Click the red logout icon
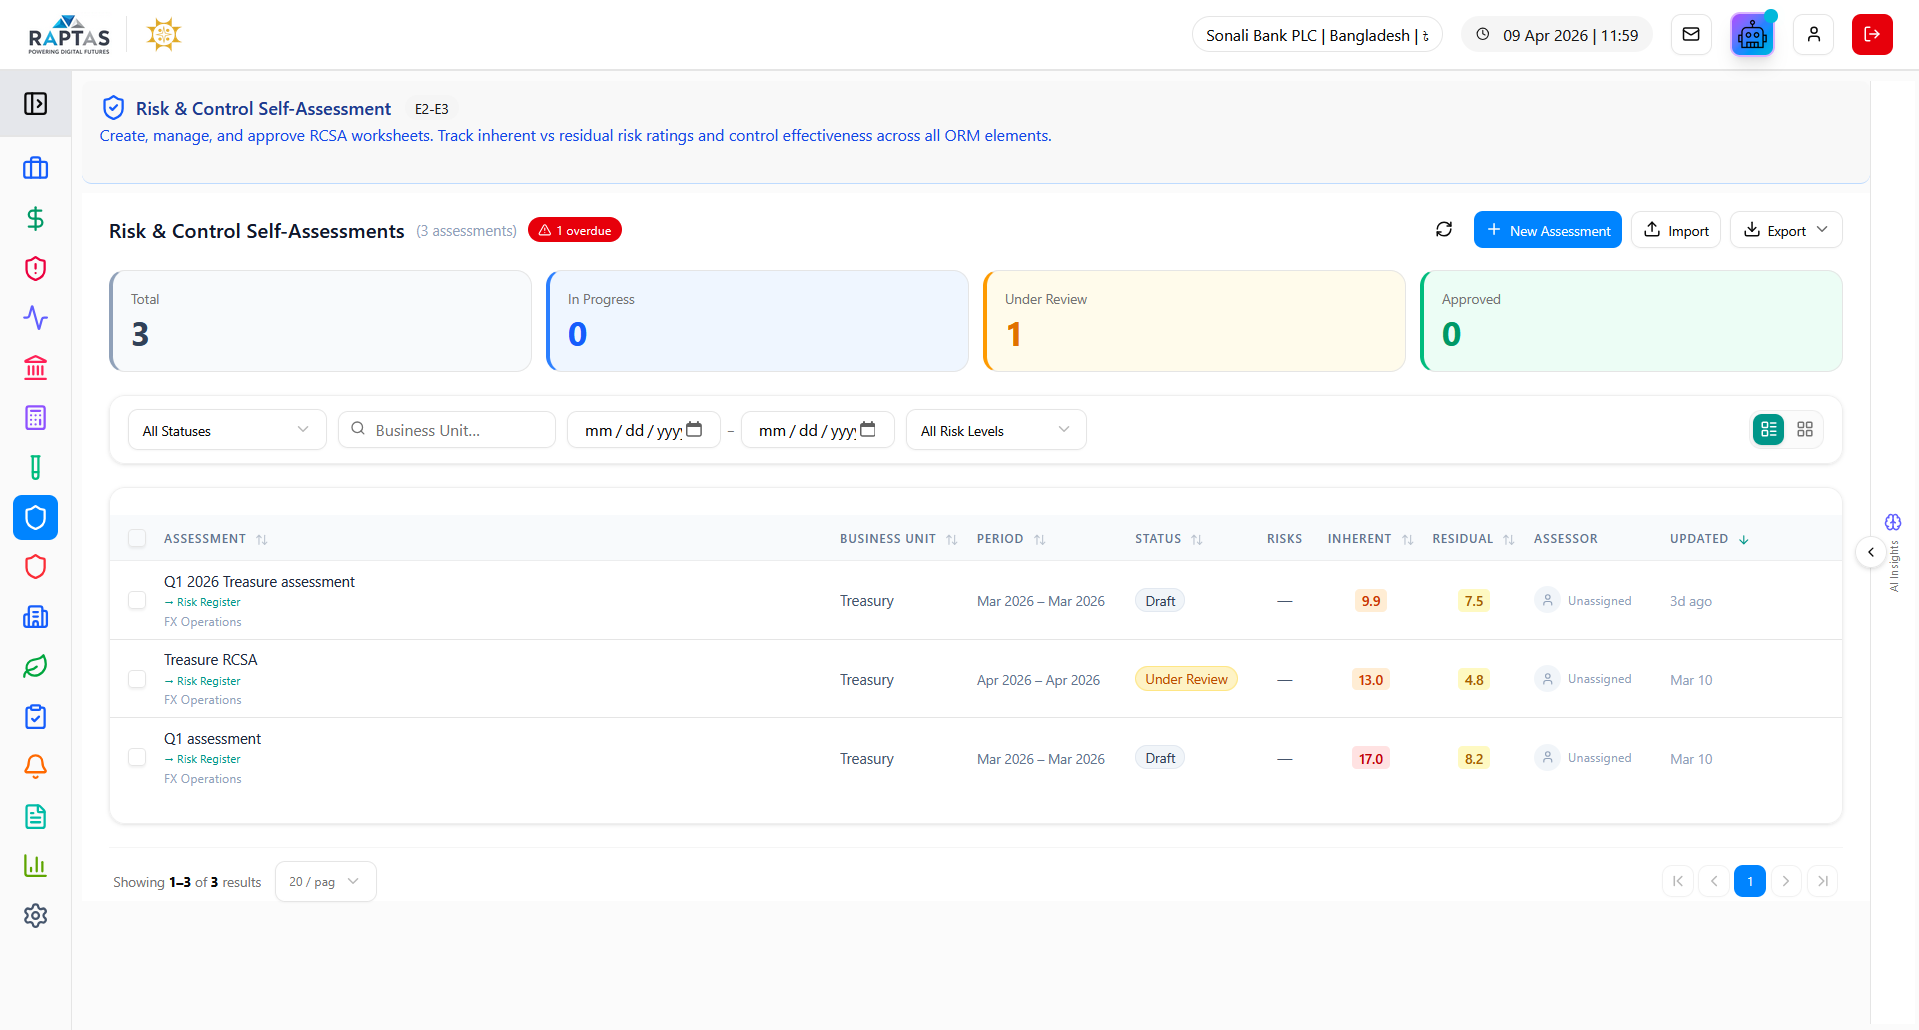The image size is (1919, 1030). 1871,35
